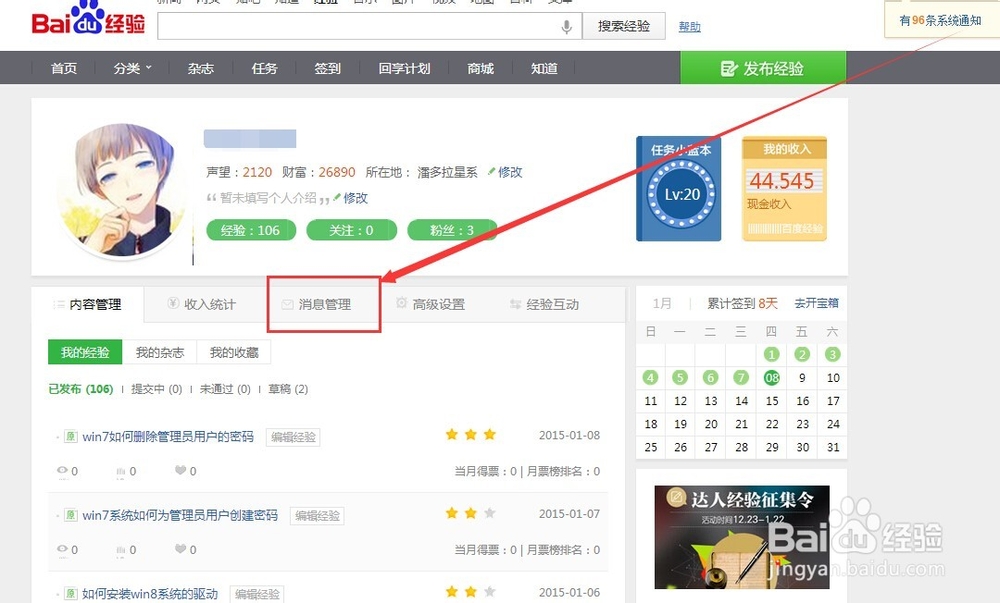This screenshot has height=603, width=1000.
Task: Go to 首页 in navigation bar
Action: coord(64,68)
